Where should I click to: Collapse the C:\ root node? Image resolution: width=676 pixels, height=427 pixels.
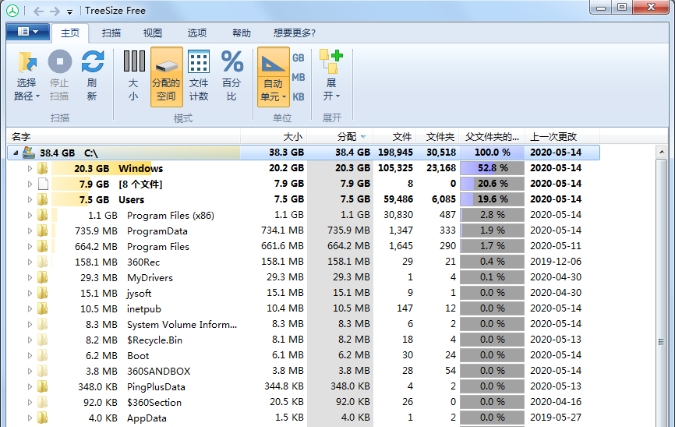(16, 153)
